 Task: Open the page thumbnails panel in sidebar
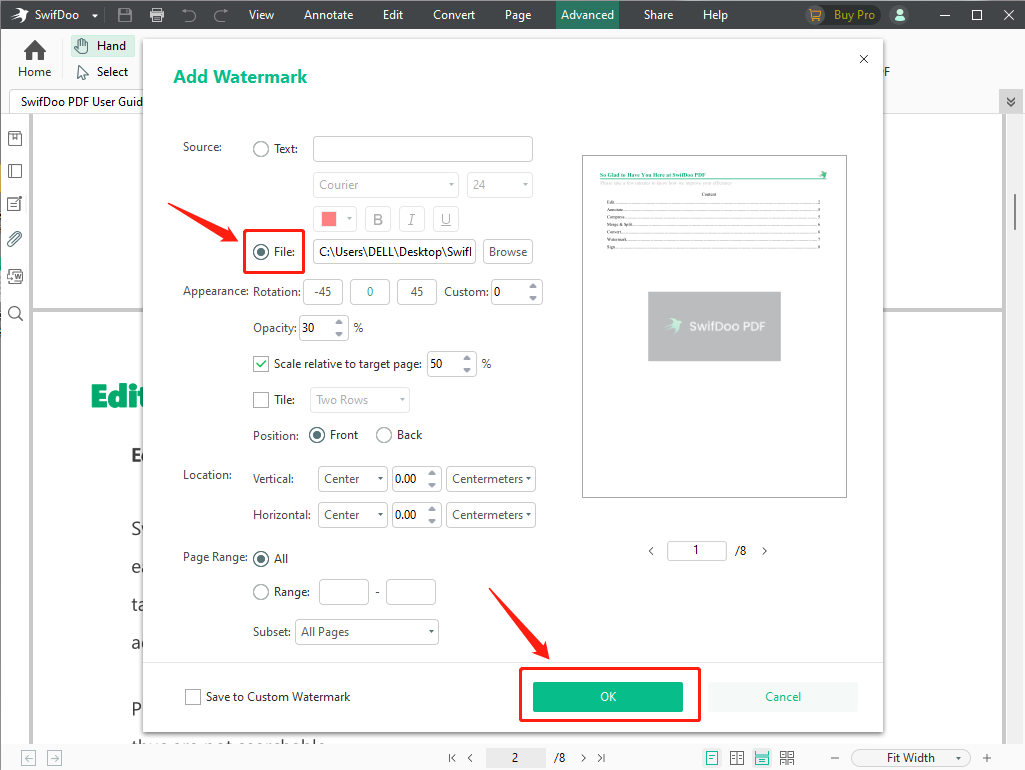[x=15, y=171]
